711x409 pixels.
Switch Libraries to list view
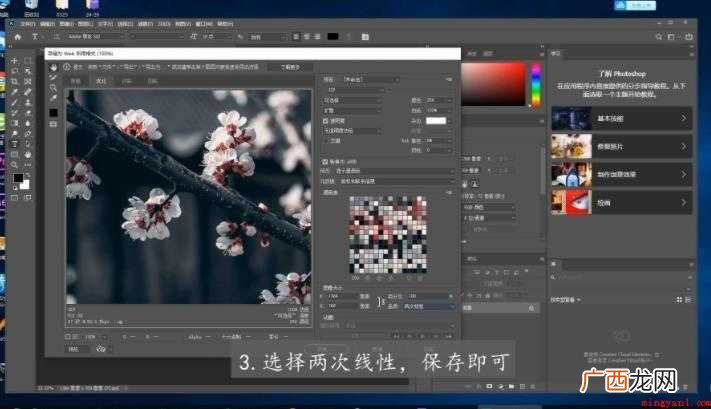pos(688,300)
